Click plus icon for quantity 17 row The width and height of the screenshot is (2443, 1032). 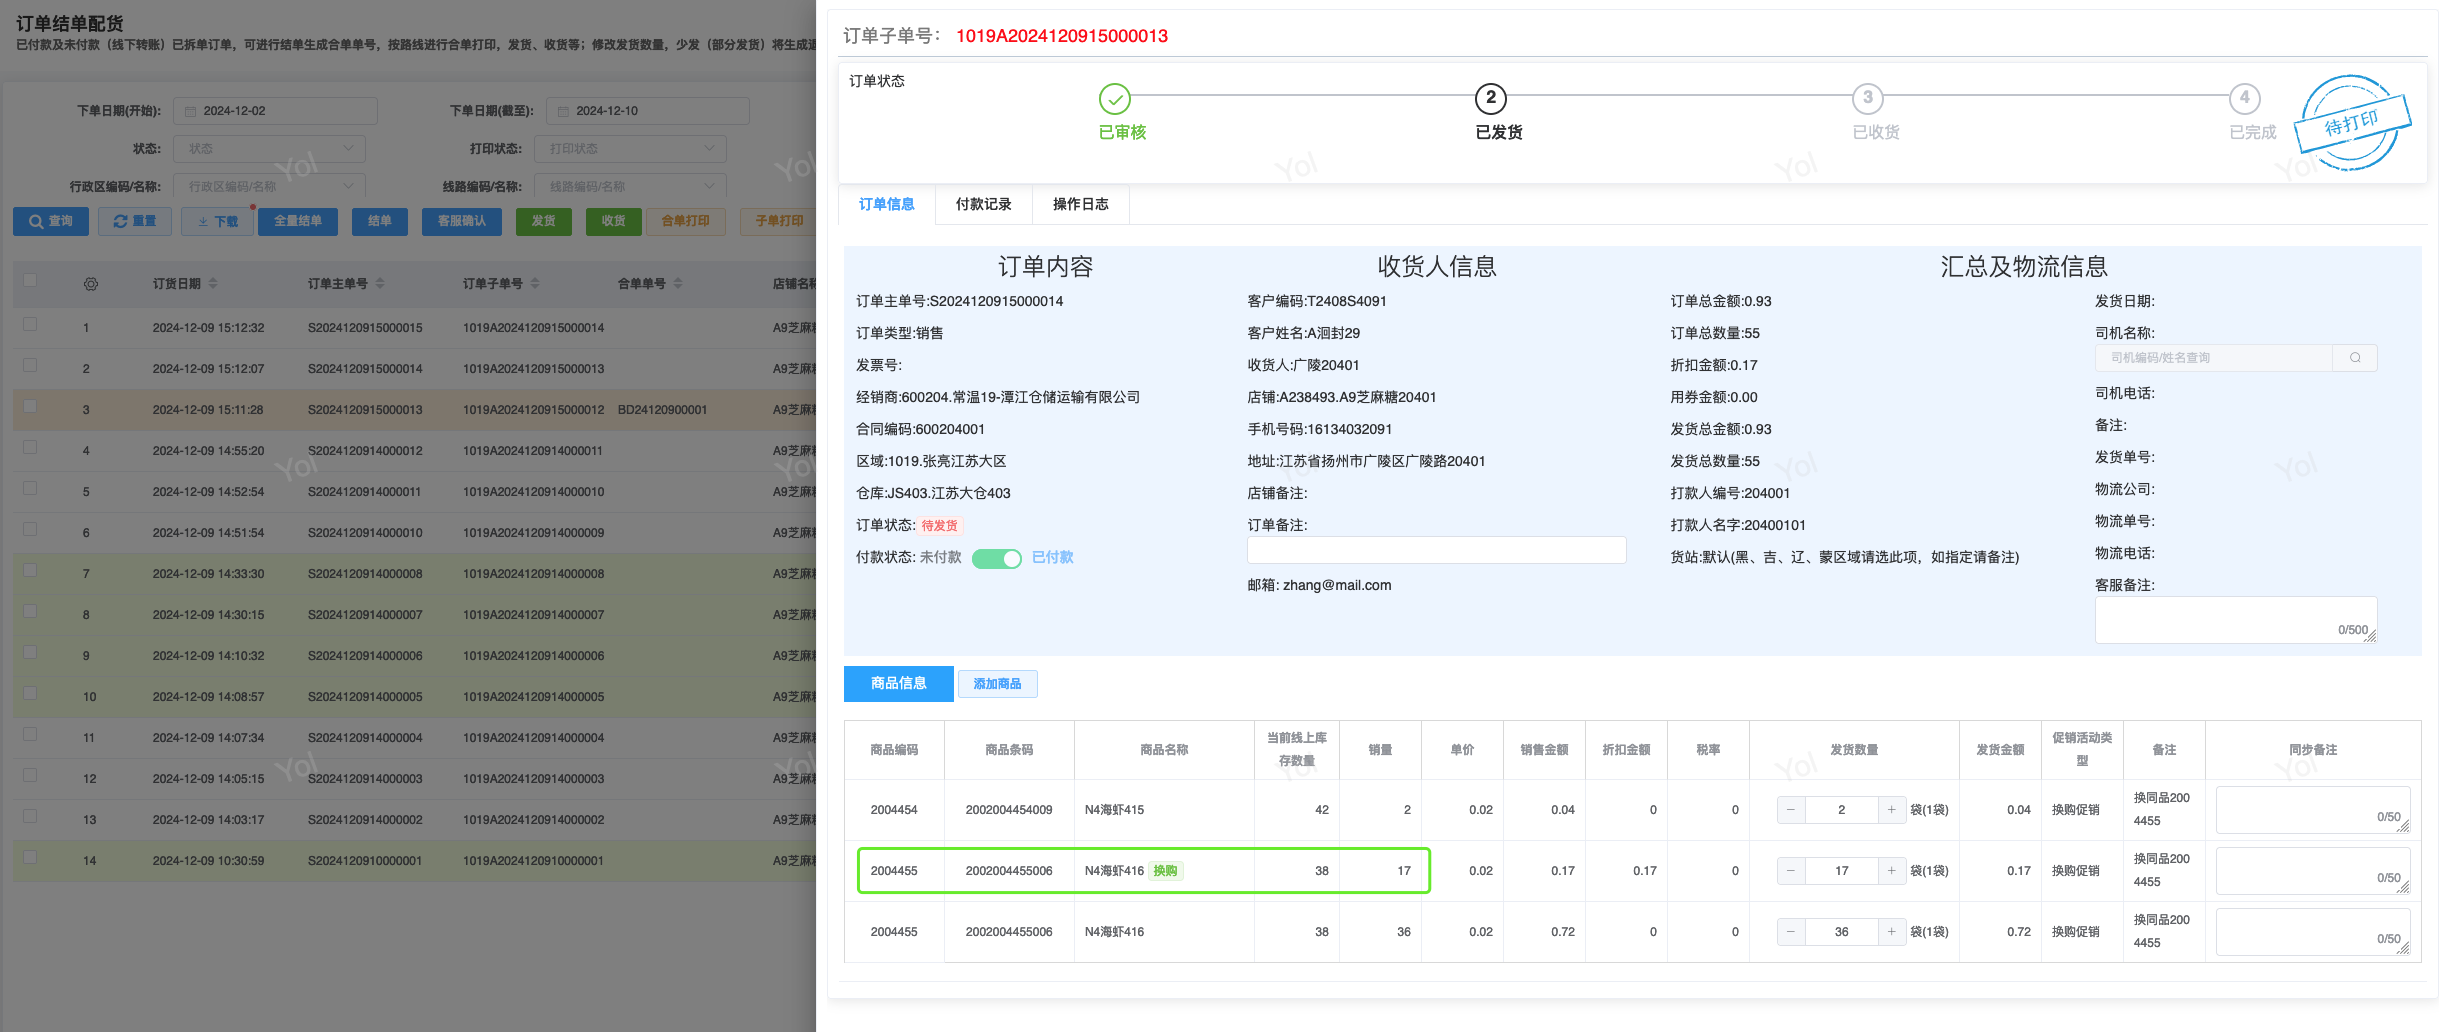click(x=1891, y=871)
